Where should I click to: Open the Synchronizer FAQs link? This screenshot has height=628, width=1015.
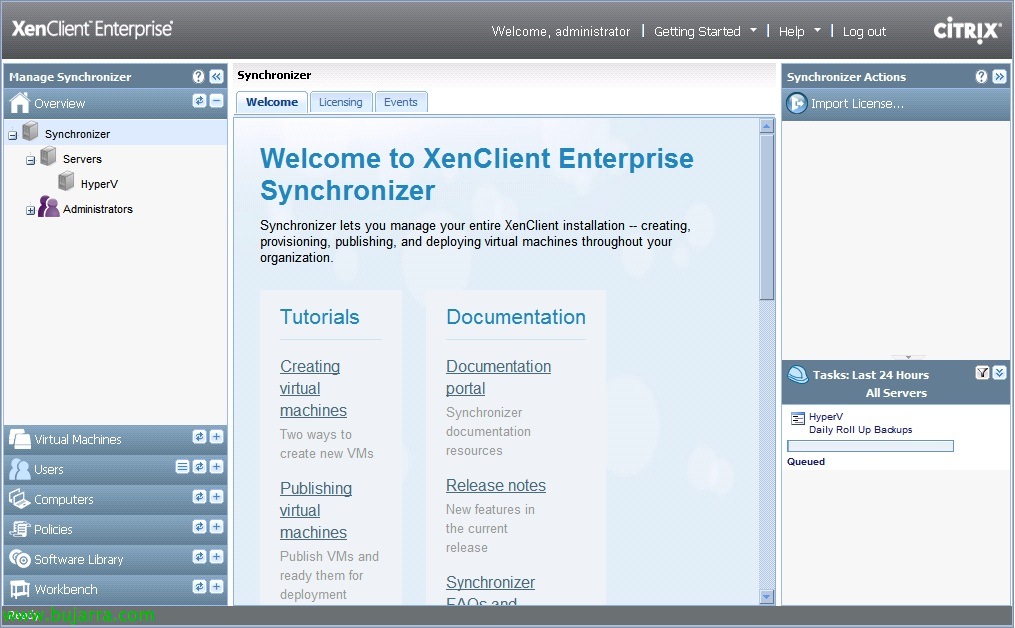click(491, 590)
